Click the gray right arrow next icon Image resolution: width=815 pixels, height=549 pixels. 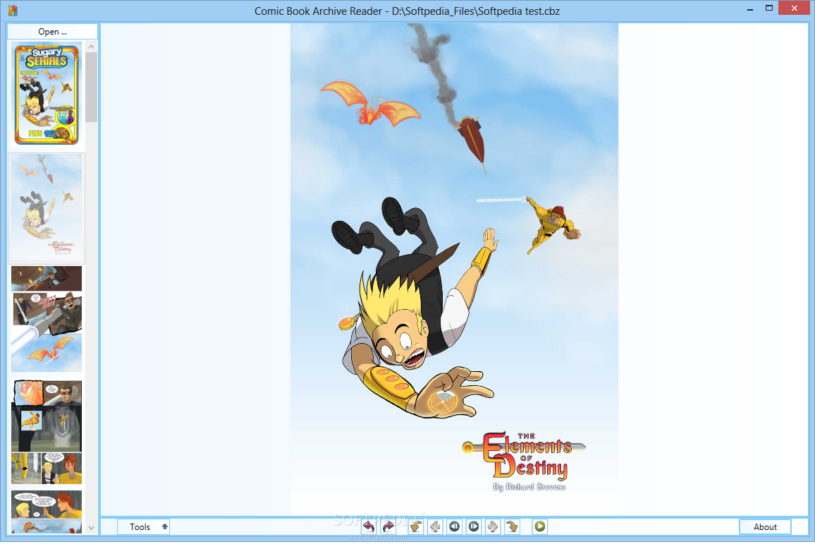[x=493, y=527]
